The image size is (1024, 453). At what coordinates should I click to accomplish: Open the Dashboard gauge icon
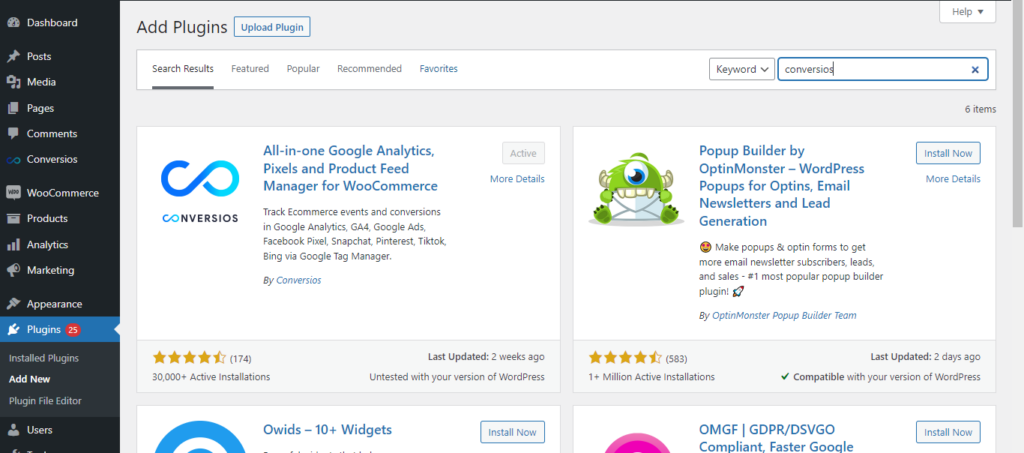[13, 23]
